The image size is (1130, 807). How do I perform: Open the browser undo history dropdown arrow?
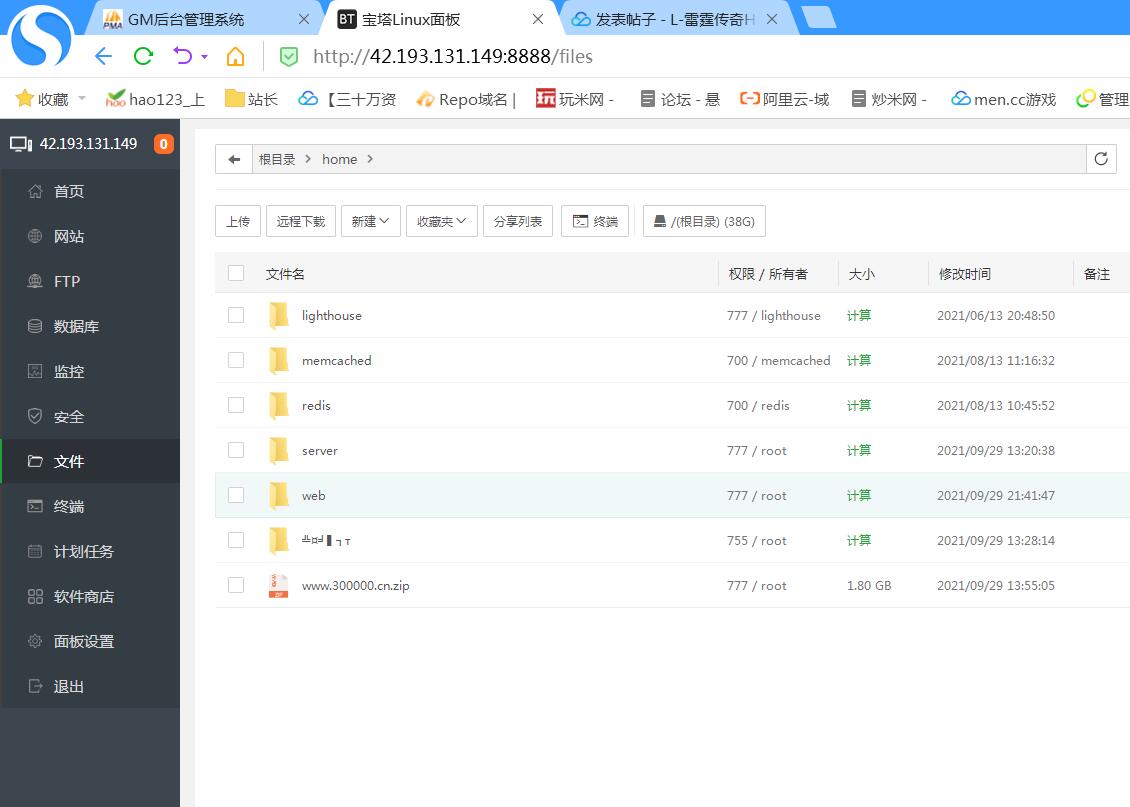click(204, 57)
